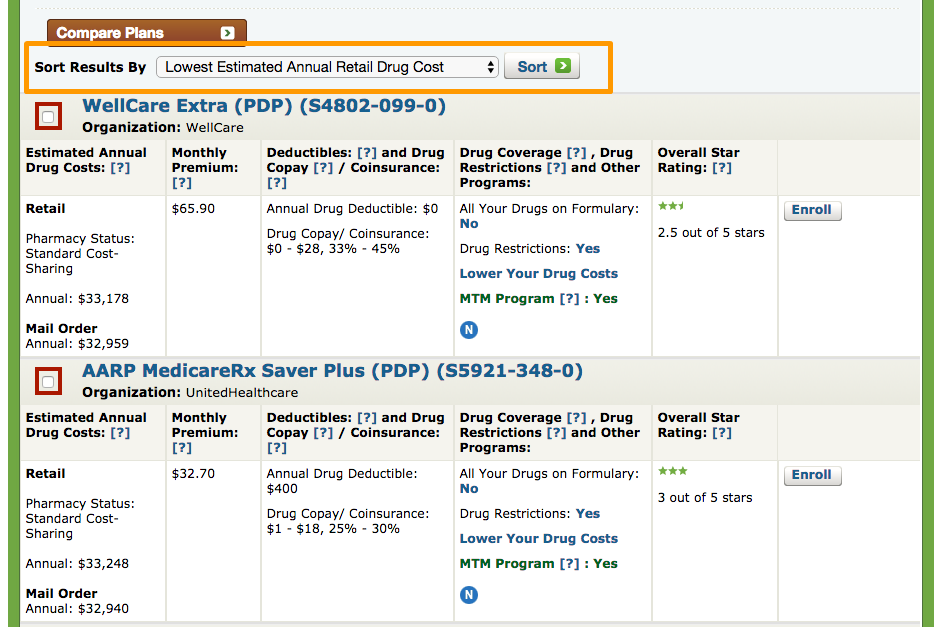Screen dimensions: 941x627
Task: Click the arrow icon on Compare Plans
Action: coord(227,33)
